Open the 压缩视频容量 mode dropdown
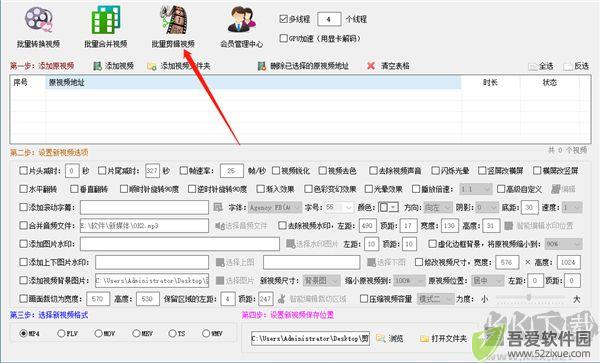 click(x=435, y=299)
